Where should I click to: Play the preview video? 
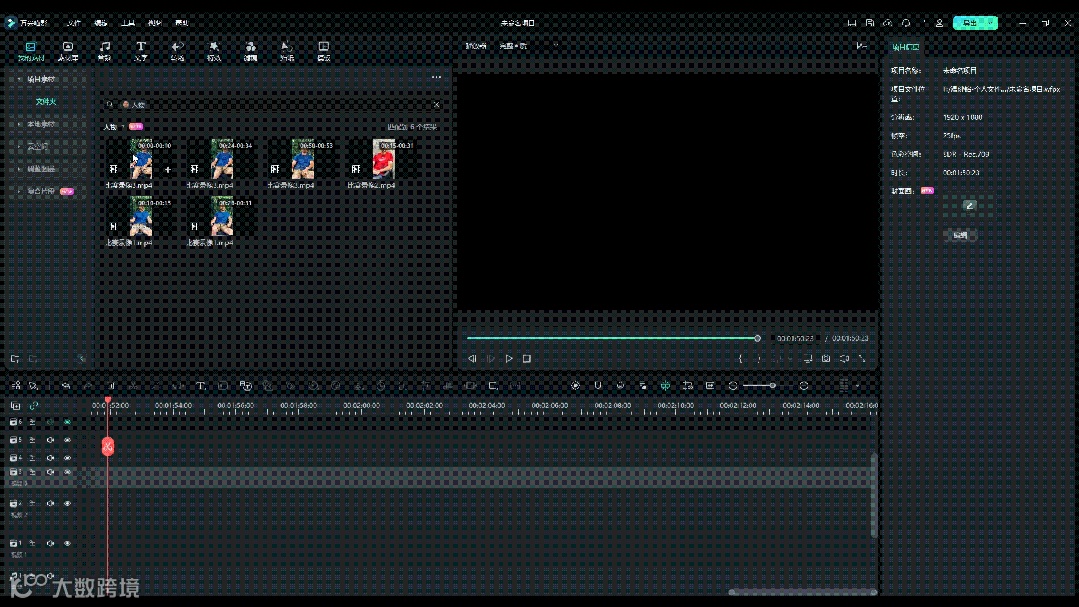tap(509, 359)
